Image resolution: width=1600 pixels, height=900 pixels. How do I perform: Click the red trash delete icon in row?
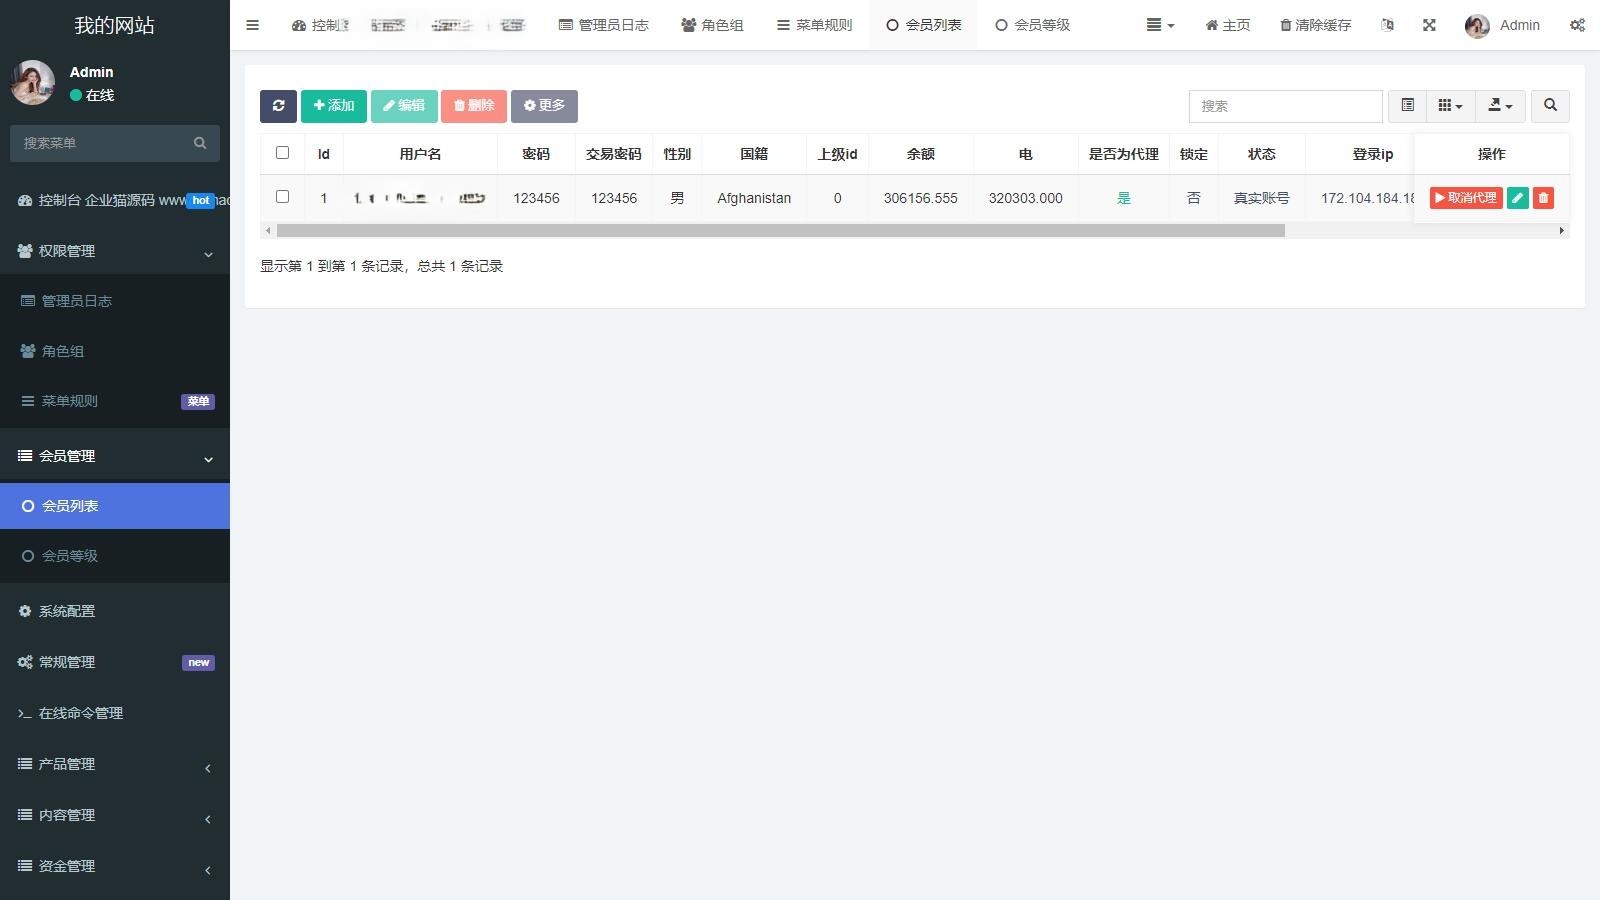click(x=1543, y=198)
